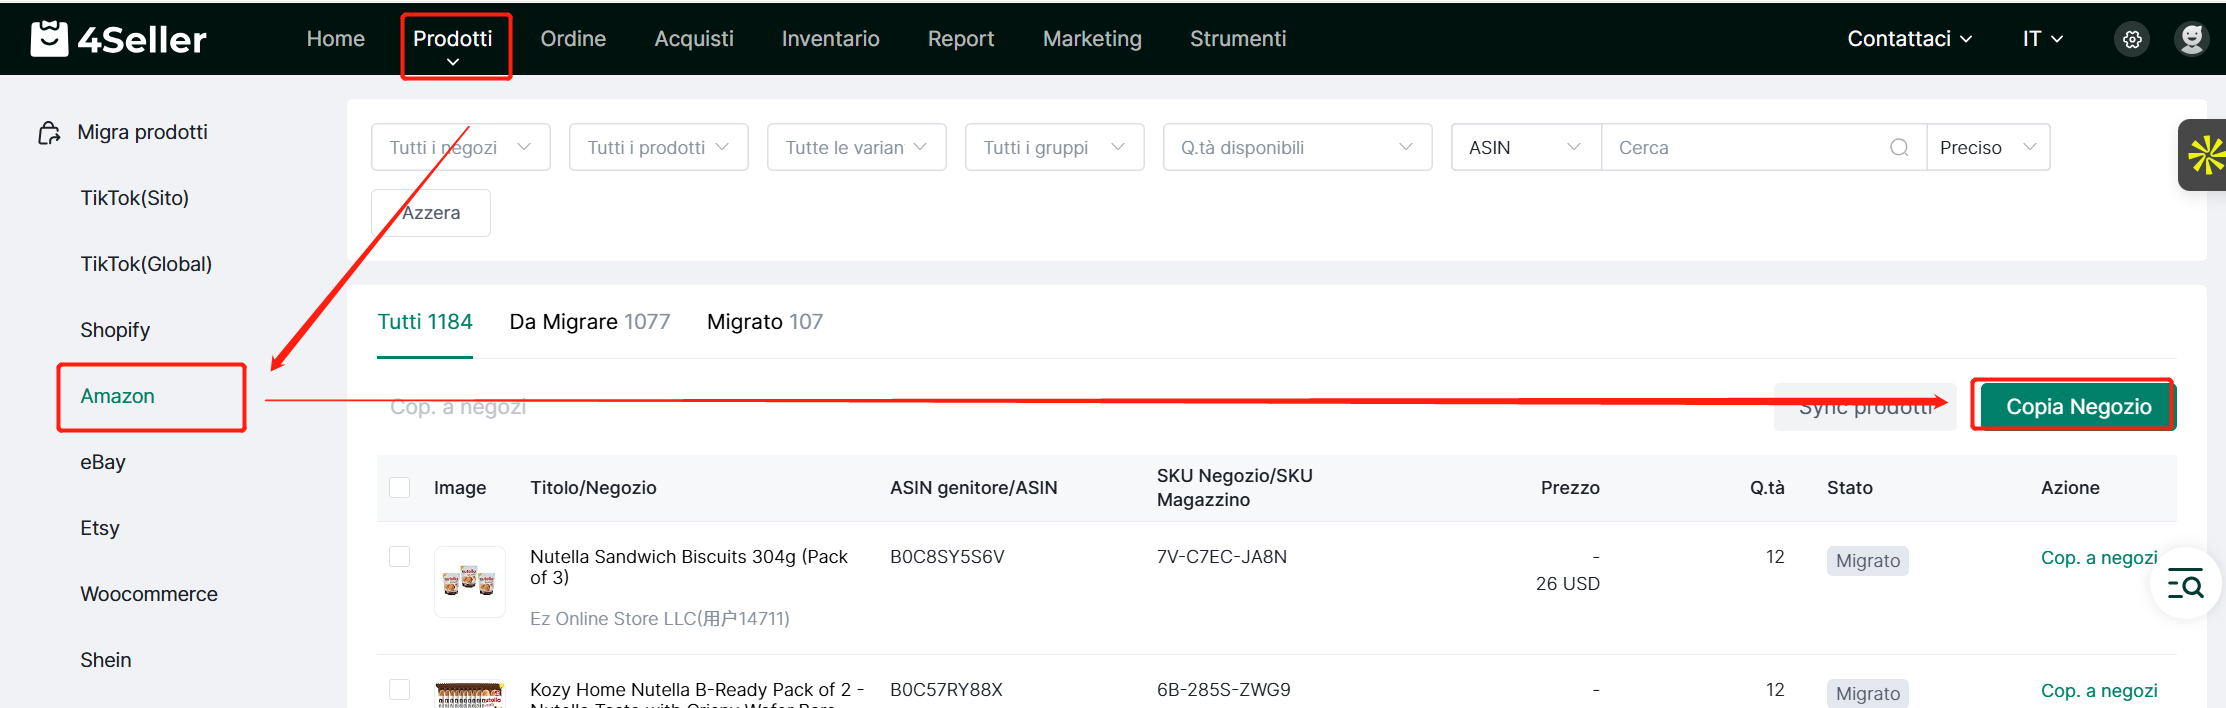Click the Q.tà column header
Screen dimensions: 2226x708
click(1767, 488)
